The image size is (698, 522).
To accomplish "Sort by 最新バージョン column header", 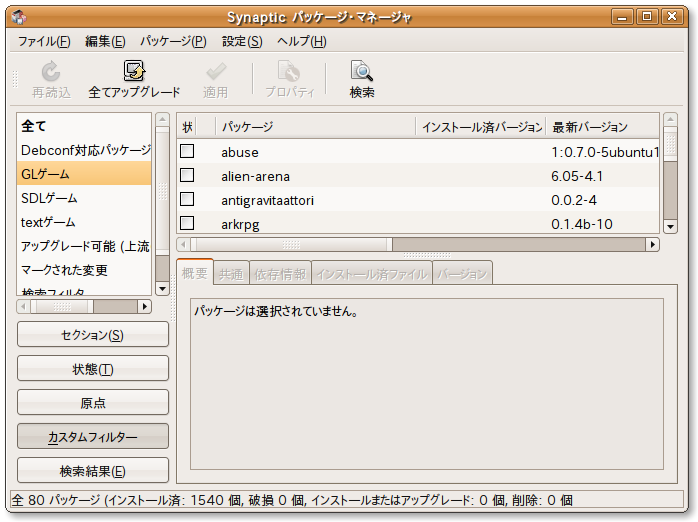I will 602,127.
